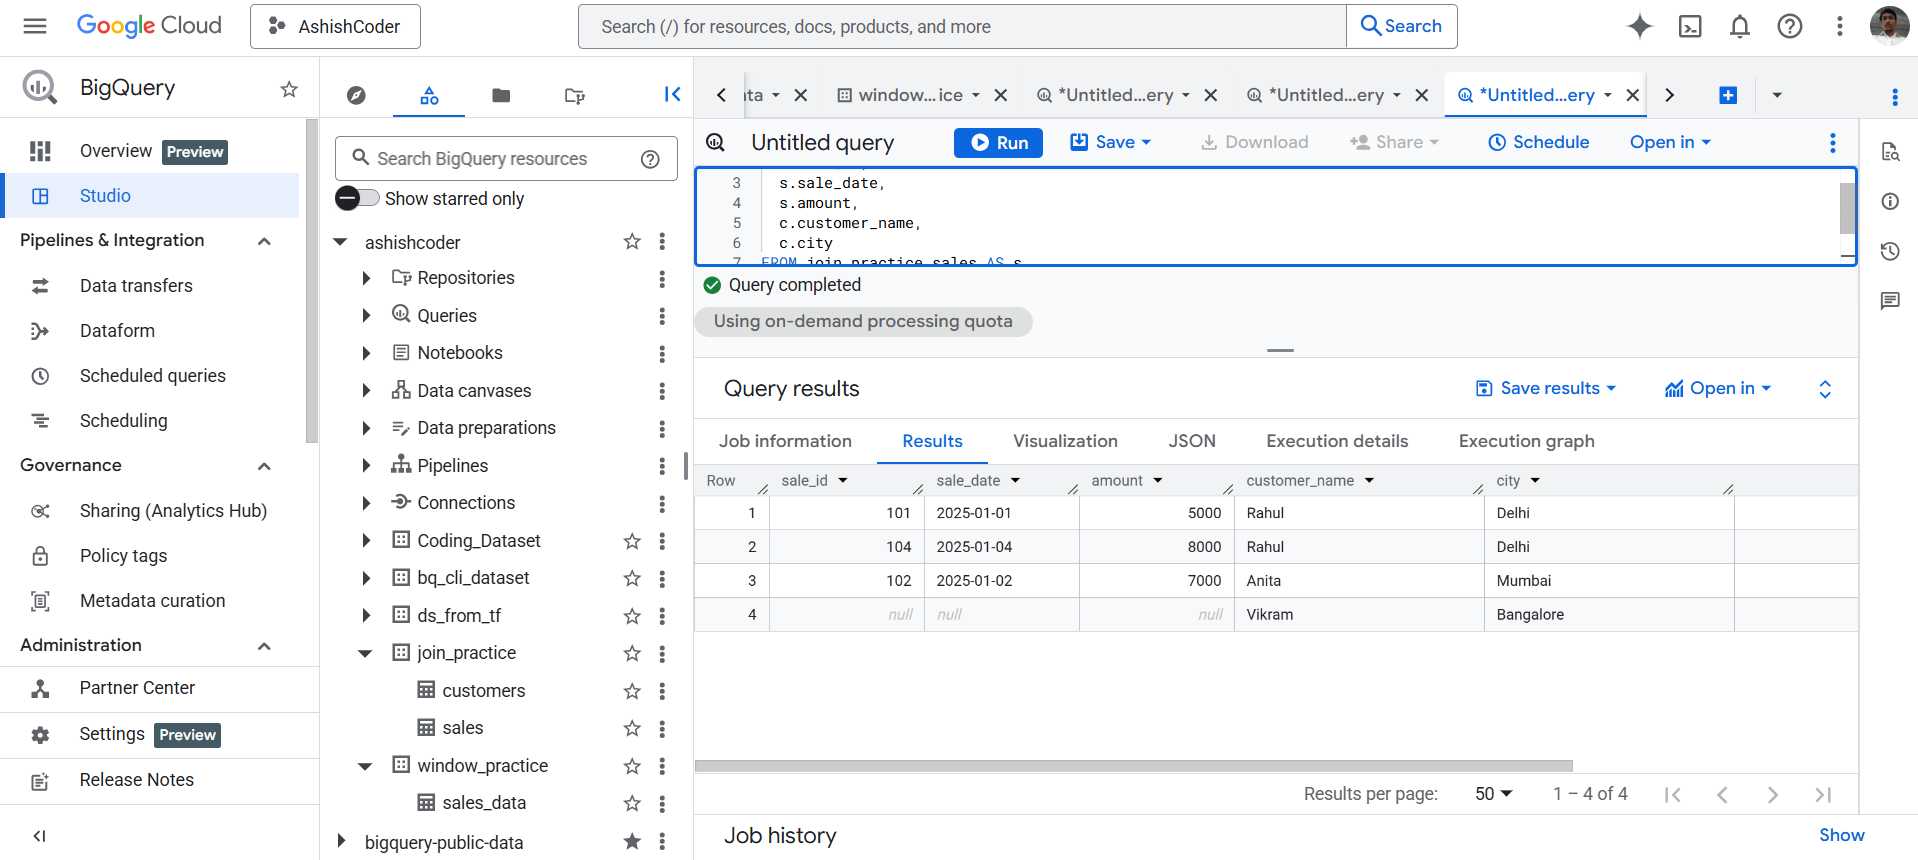Open Execution graph tab
This screenshot has height=860, width=1918.
(x=1526, y=441)
